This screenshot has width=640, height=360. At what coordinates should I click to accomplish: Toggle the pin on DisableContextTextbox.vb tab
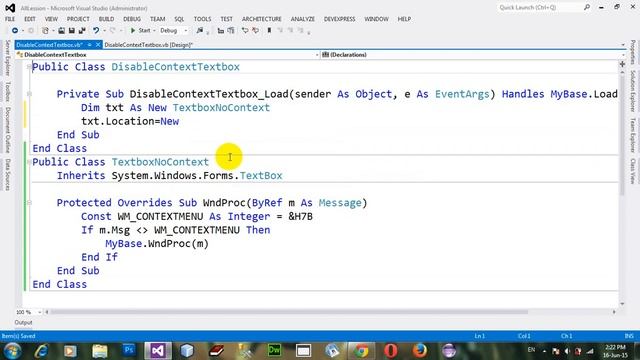tap(89, 45)
